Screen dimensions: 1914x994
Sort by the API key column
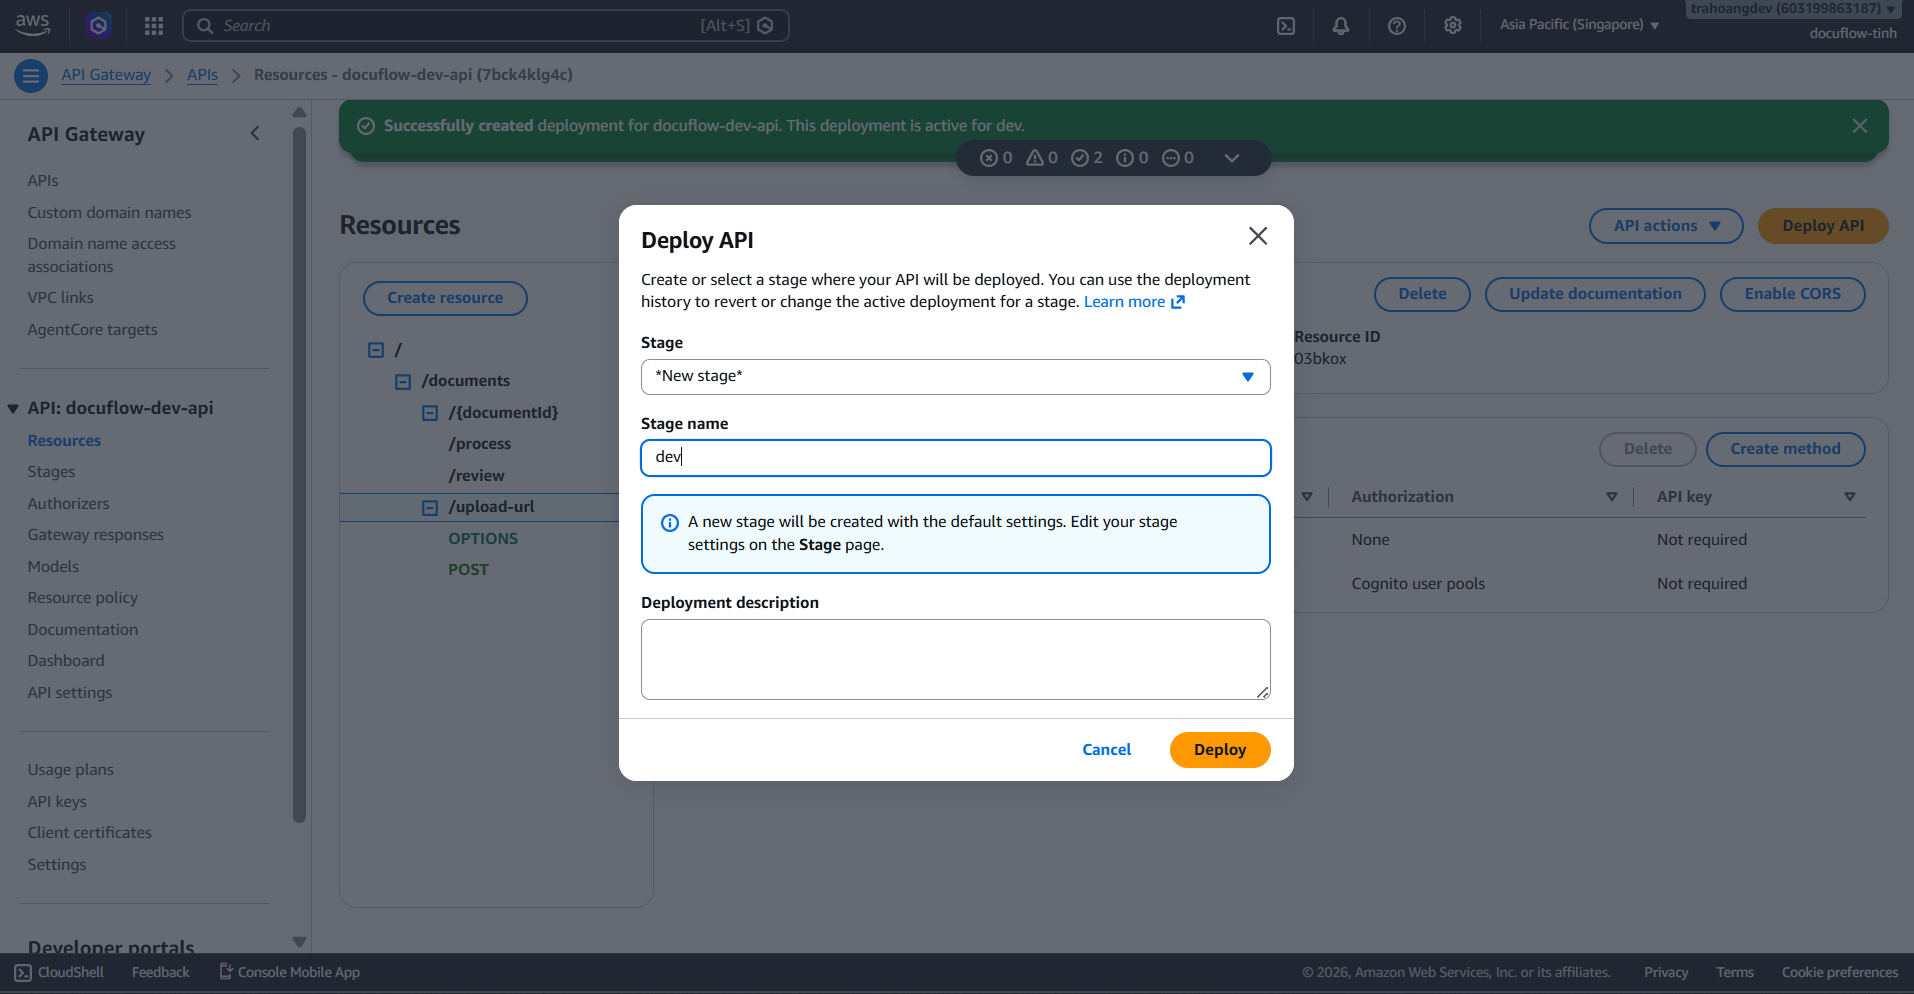(x=1850, y=497)
